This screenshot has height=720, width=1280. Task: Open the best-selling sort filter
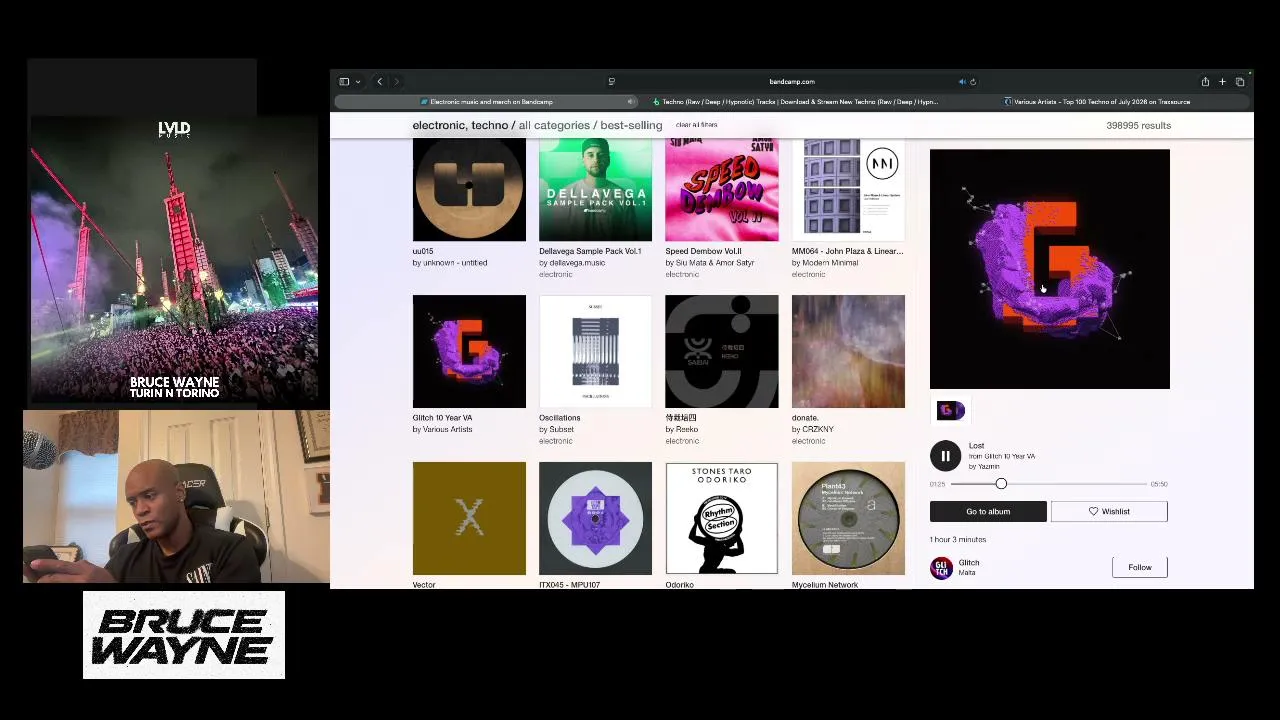point(631,125)
